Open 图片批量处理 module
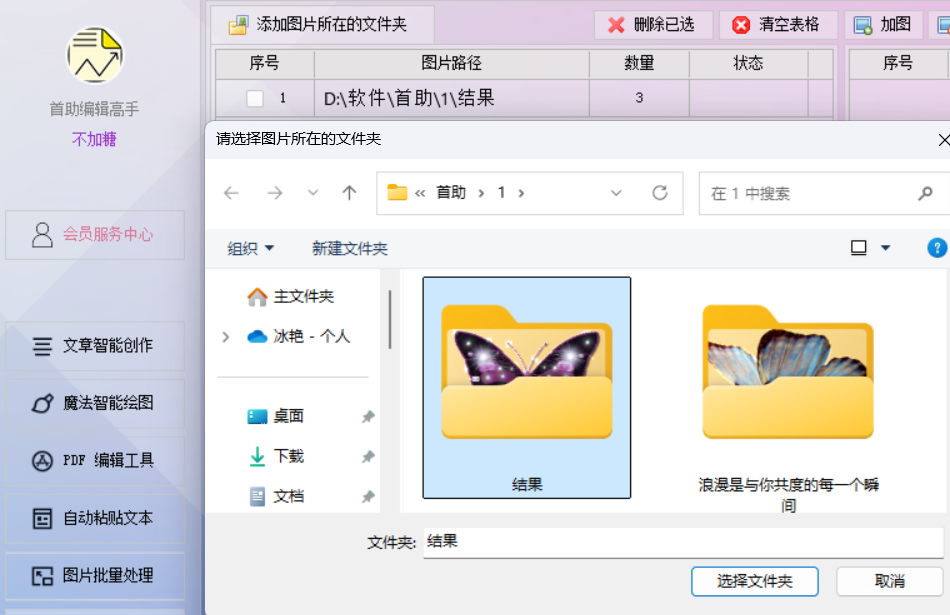This screenshot has height=615, width=950. coord(95,576)
